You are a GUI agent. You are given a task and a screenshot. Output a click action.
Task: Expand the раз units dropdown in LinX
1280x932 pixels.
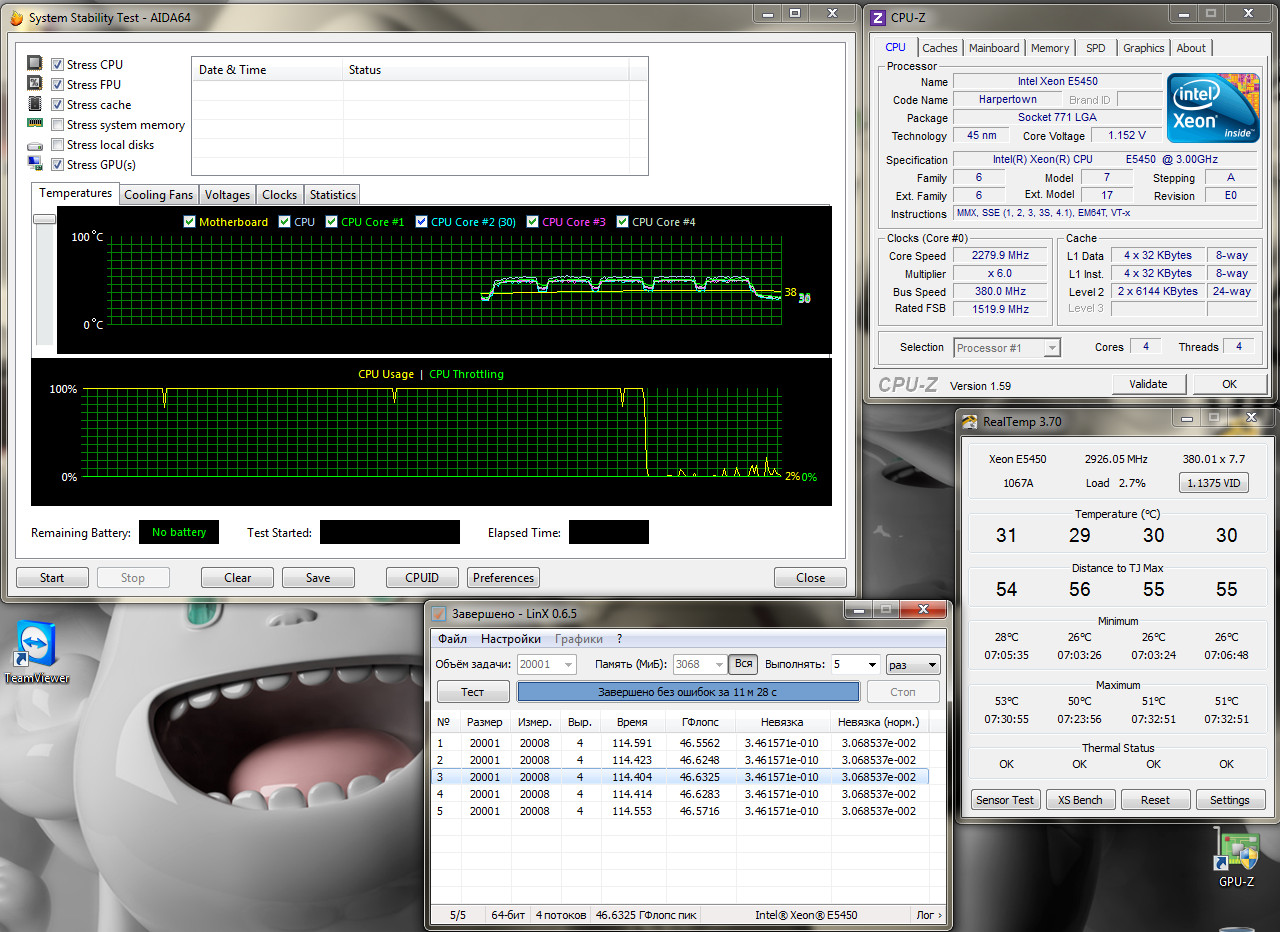click(913, 664)
